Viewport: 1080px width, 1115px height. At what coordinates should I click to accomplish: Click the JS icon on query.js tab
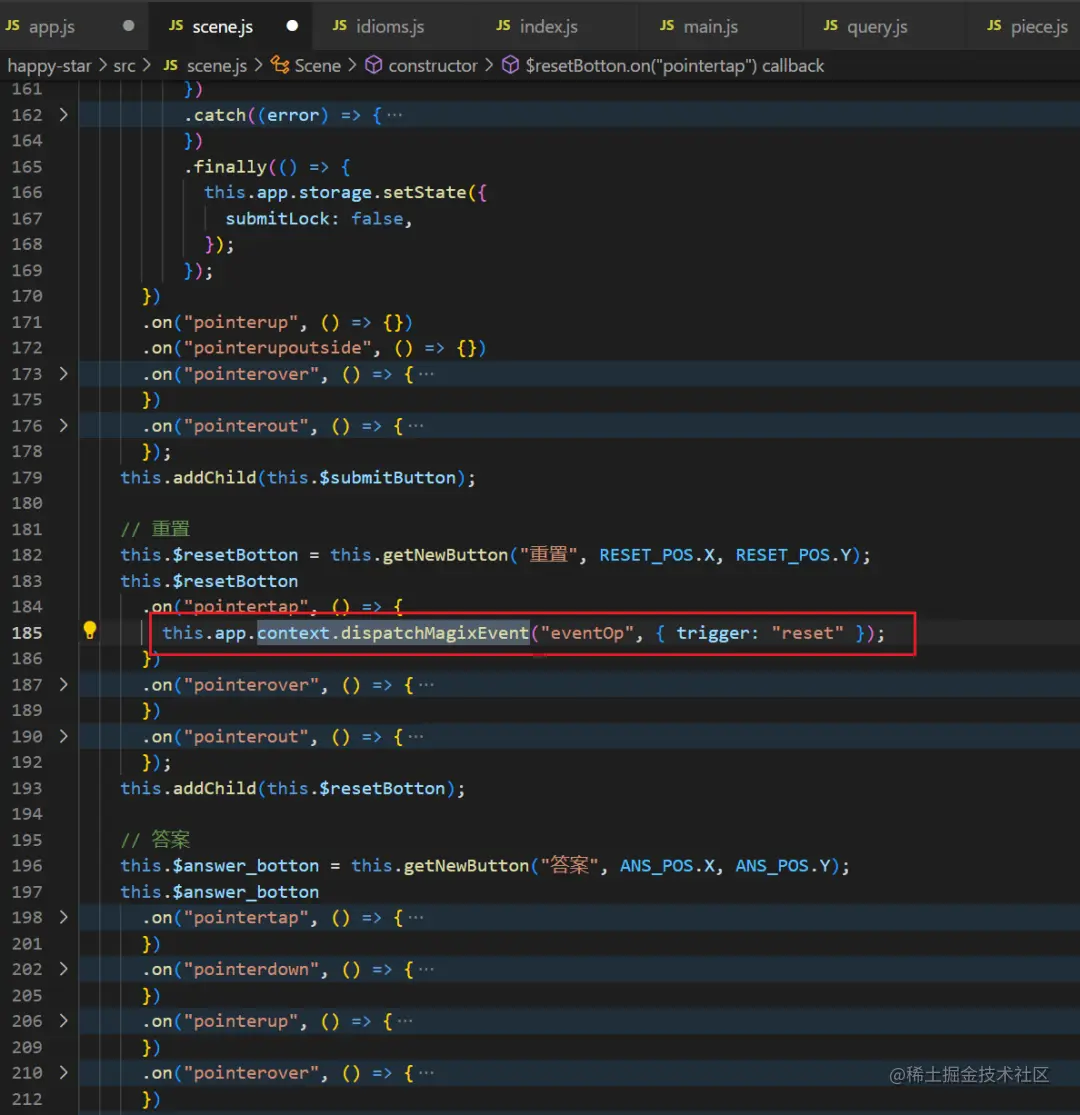point(830,26)
